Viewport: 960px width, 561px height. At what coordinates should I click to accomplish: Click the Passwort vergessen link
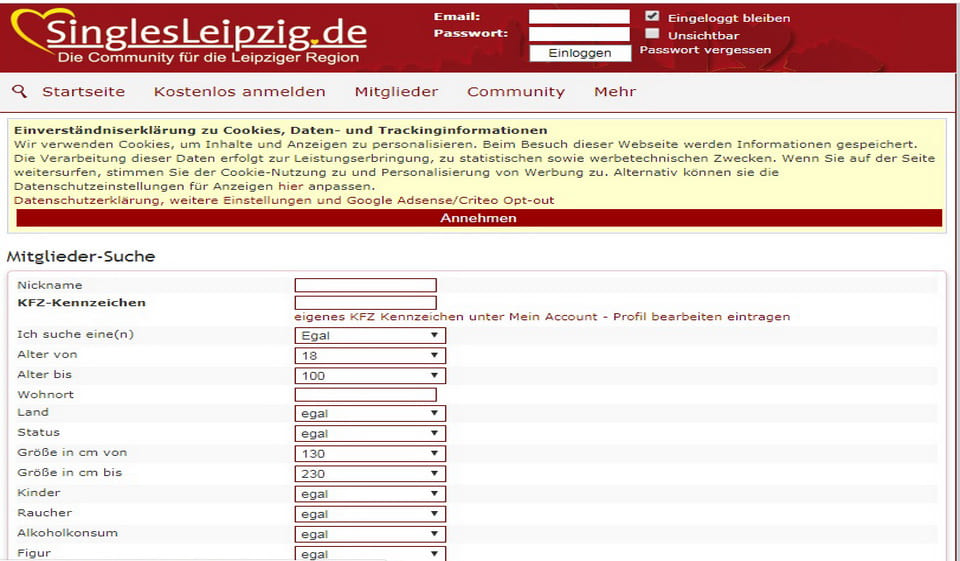(x=705, y=50)
